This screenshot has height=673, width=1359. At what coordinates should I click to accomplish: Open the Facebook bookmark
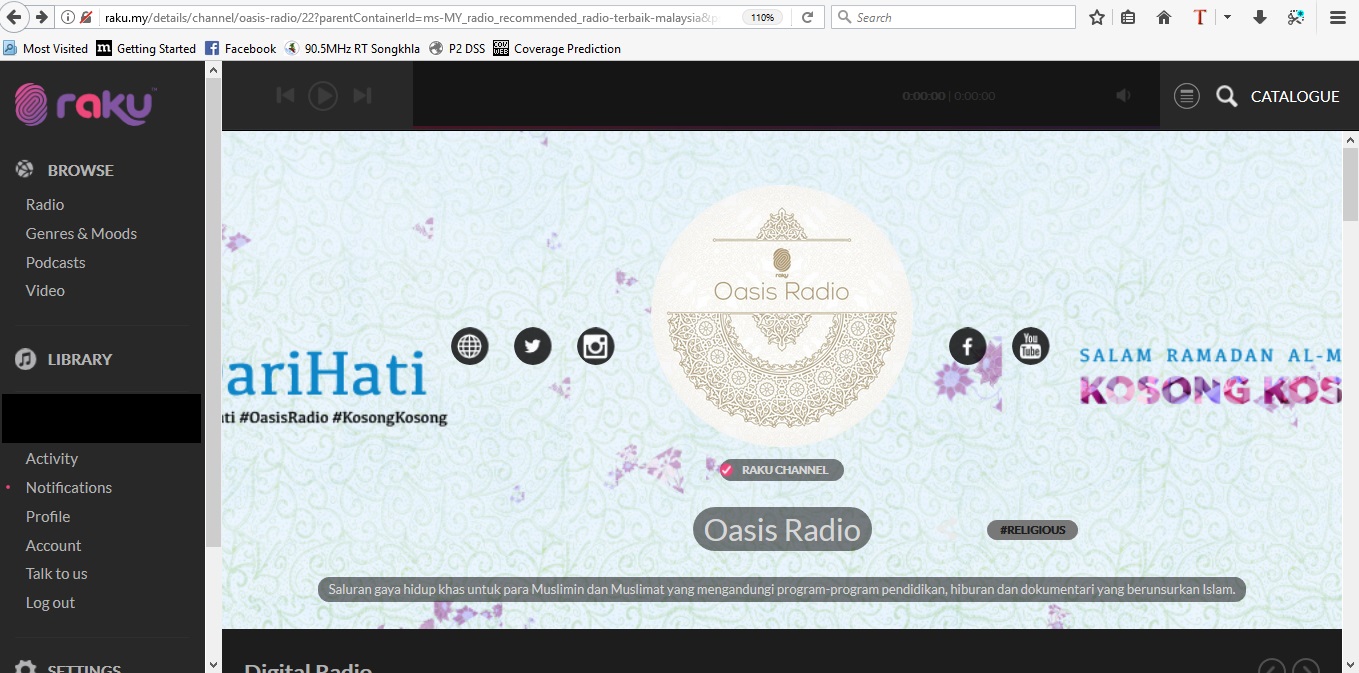click(240, 48)
